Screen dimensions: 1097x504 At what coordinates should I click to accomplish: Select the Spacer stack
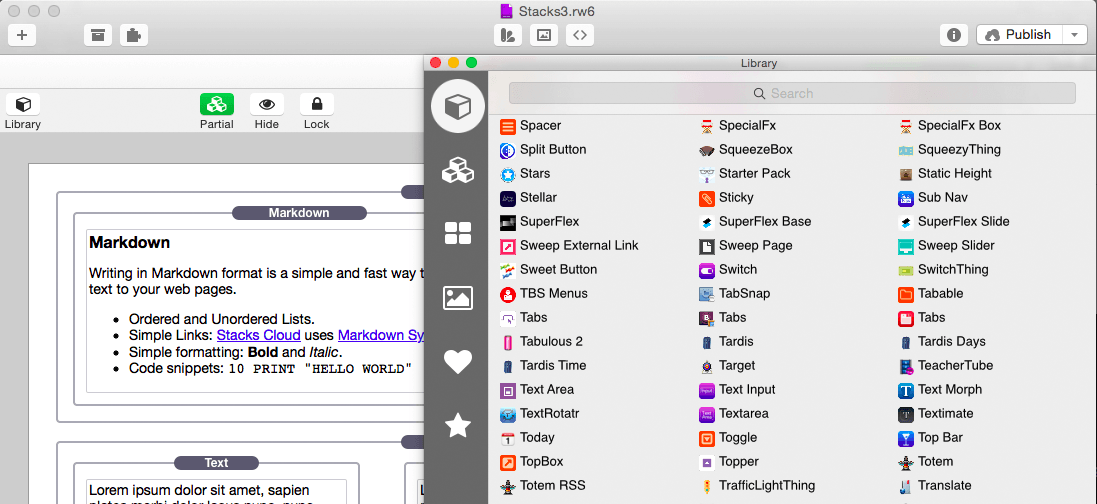click(x=530, y=126)
